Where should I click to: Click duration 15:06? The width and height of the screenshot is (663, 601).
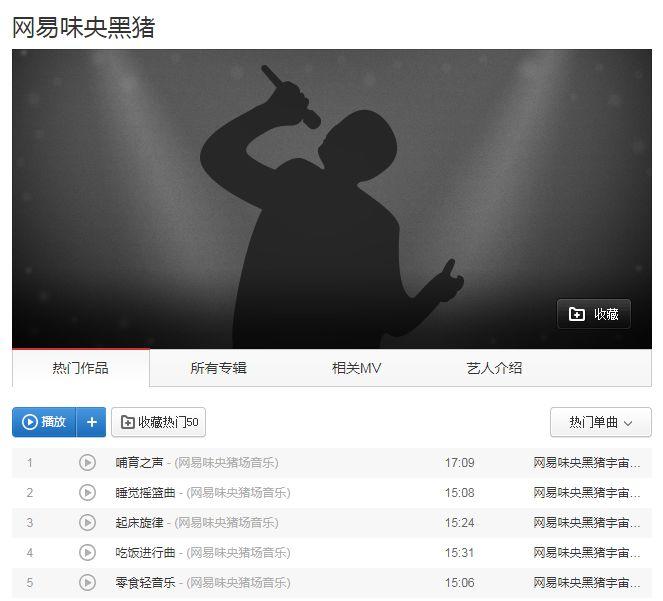coord(460,583)
